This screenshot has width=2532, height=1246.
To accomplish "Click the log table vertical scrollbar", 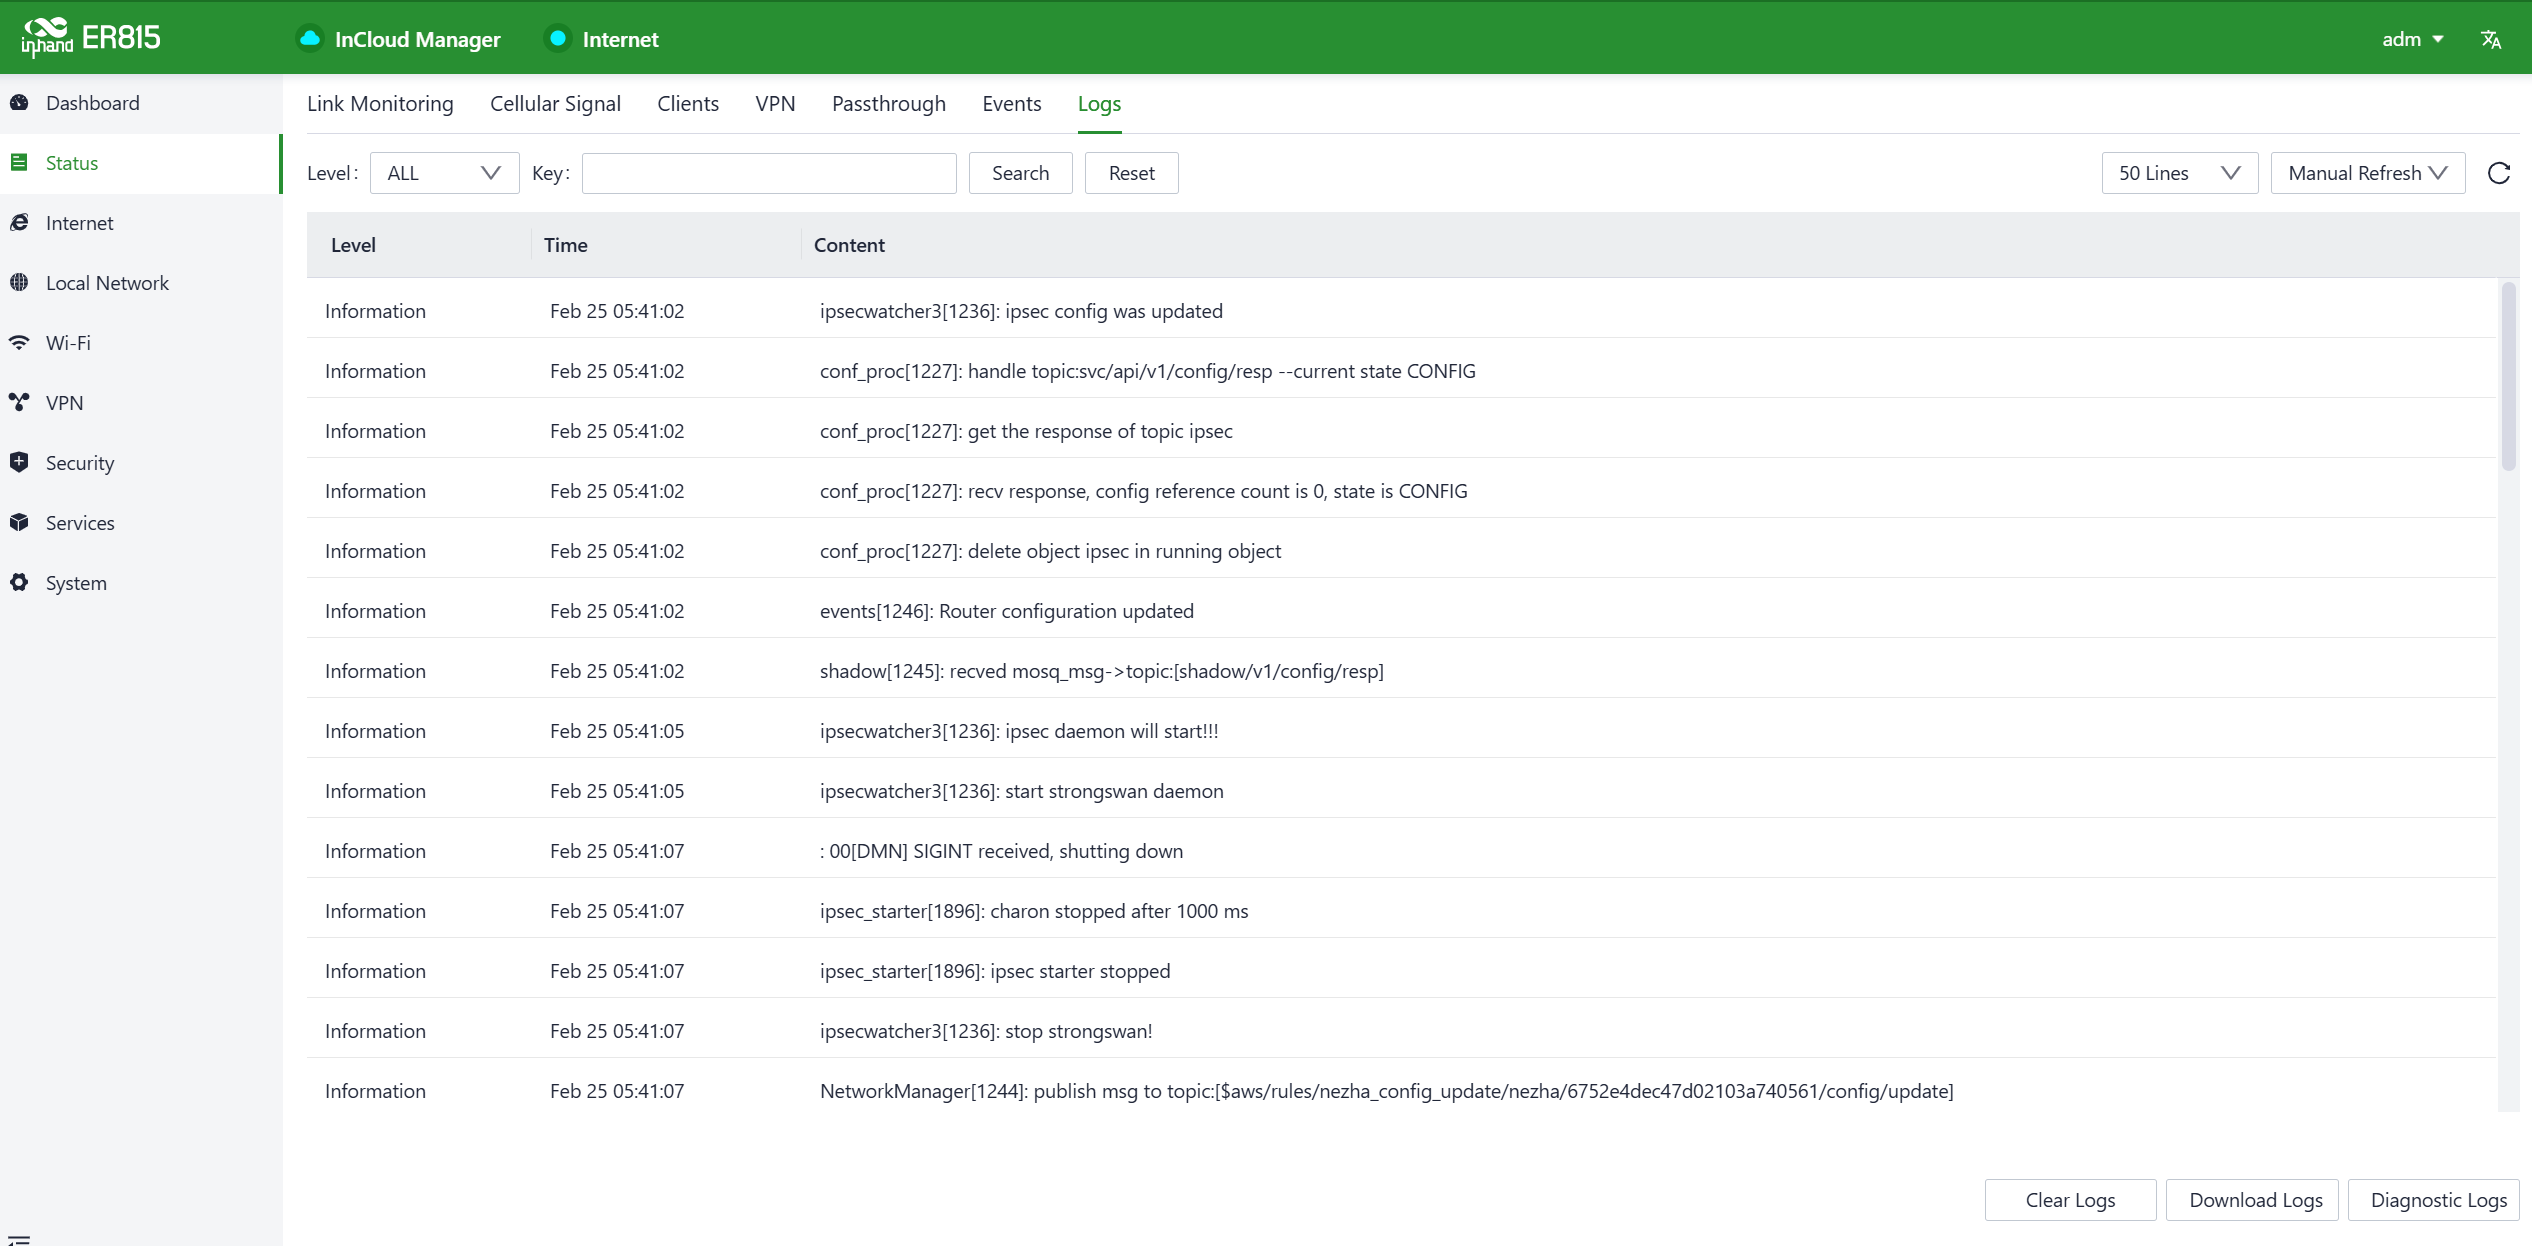I will coord(2508,376).
